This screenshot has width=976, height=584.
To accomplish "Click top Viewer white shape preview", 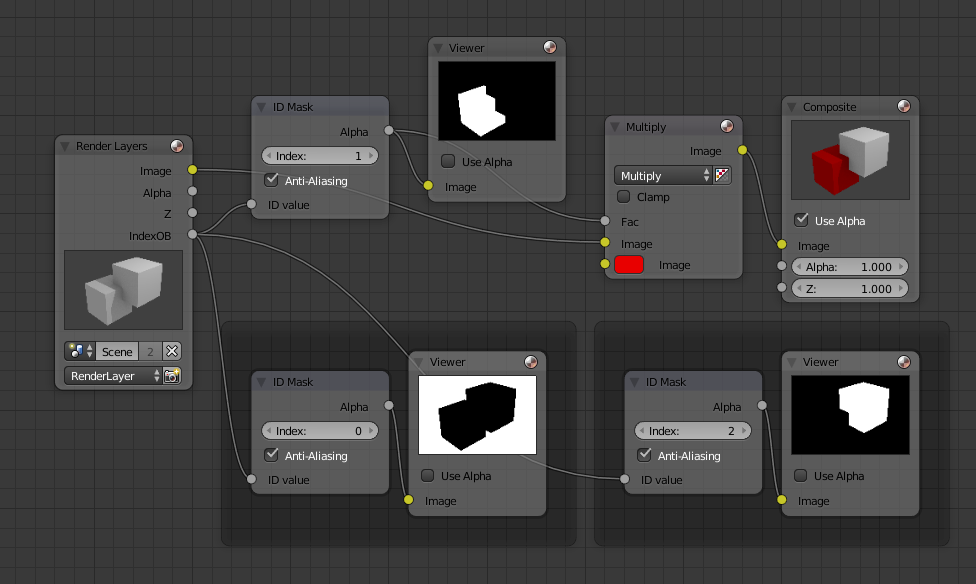I will tap(497, 101).
